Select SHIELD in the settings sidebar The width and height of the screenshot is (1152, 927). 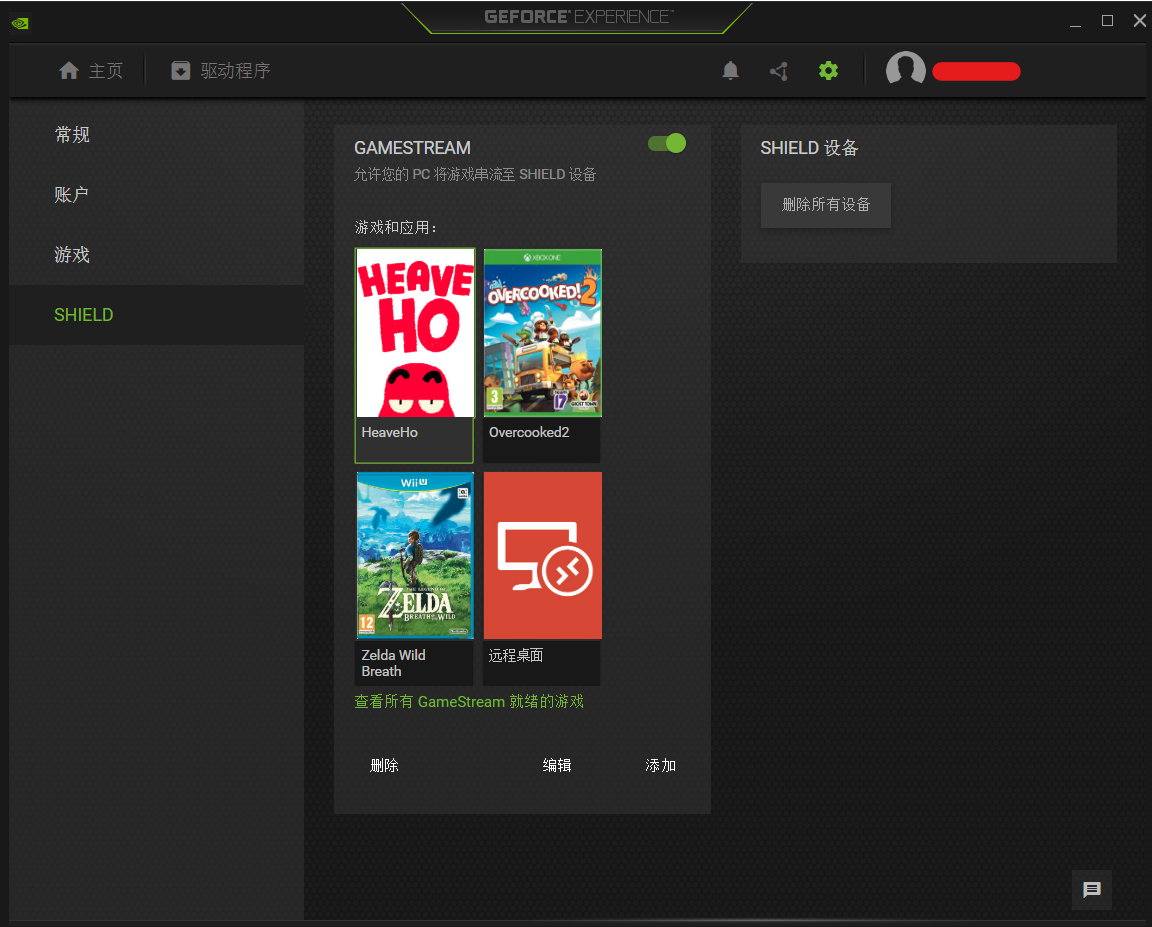point(156,315)
